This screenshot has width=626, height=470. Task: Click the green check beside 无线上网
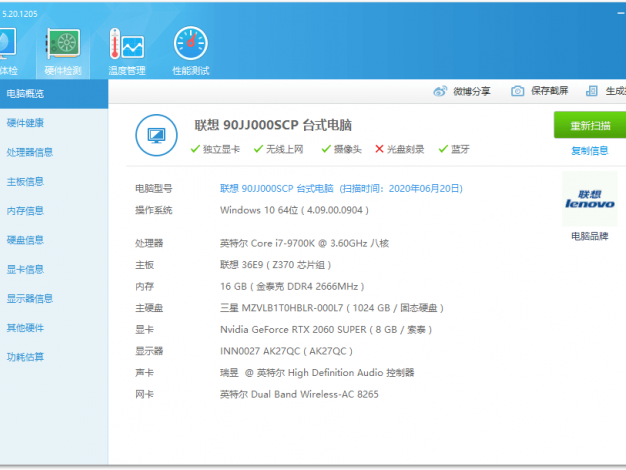[258, 149]
